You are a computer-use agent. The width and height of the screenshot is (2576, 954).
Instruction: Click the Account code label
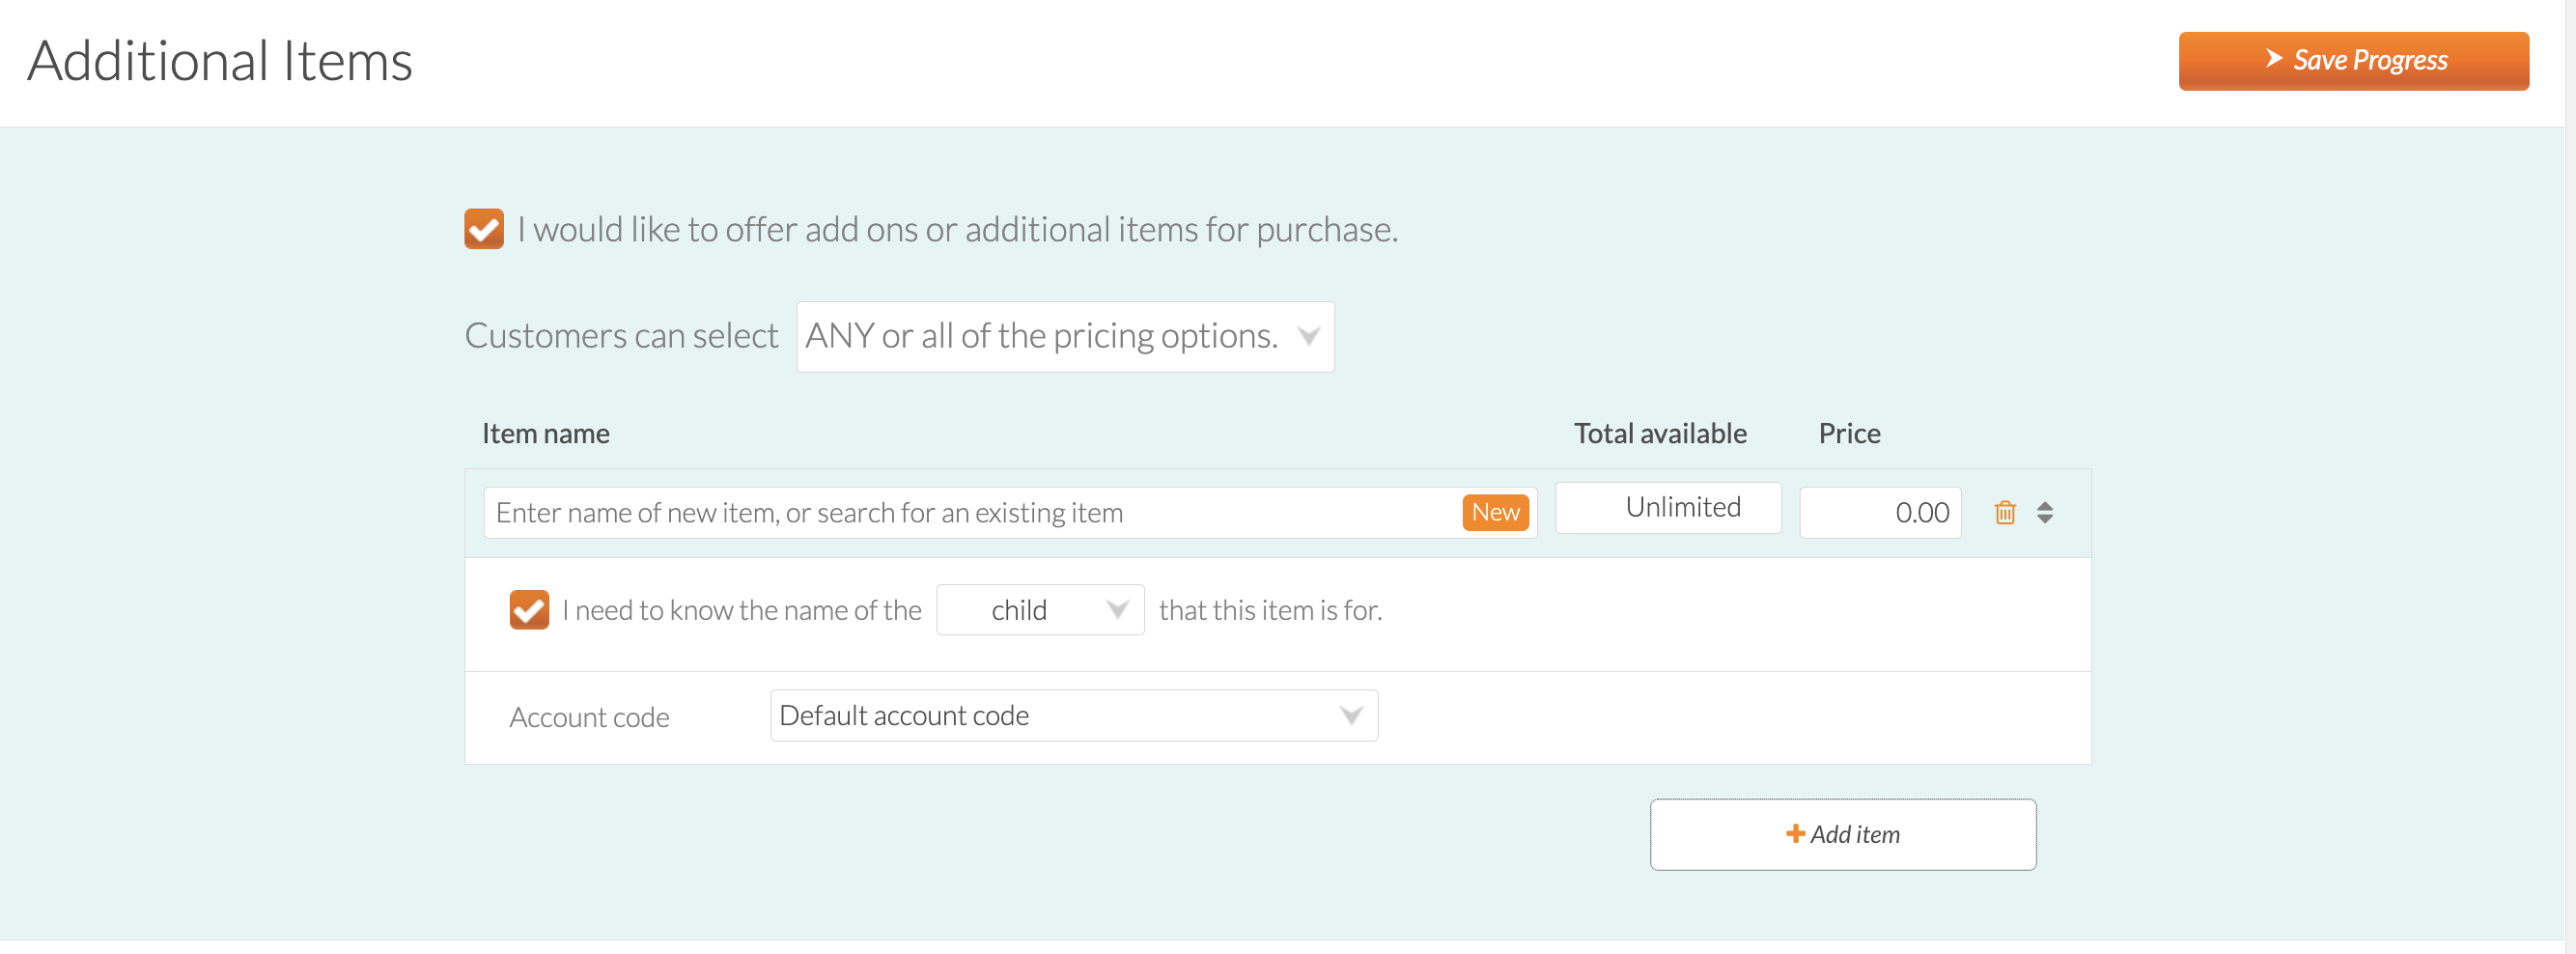(x=589, y=717)
